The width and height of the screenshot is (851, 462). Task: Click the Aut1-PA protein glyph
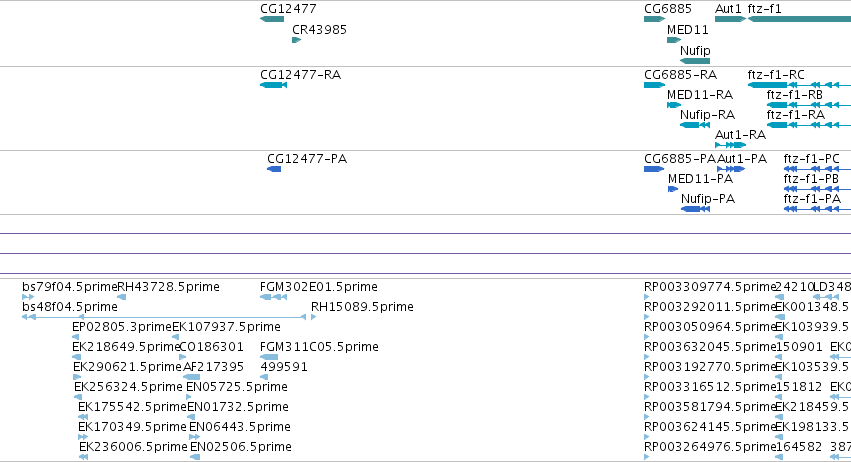731,169
